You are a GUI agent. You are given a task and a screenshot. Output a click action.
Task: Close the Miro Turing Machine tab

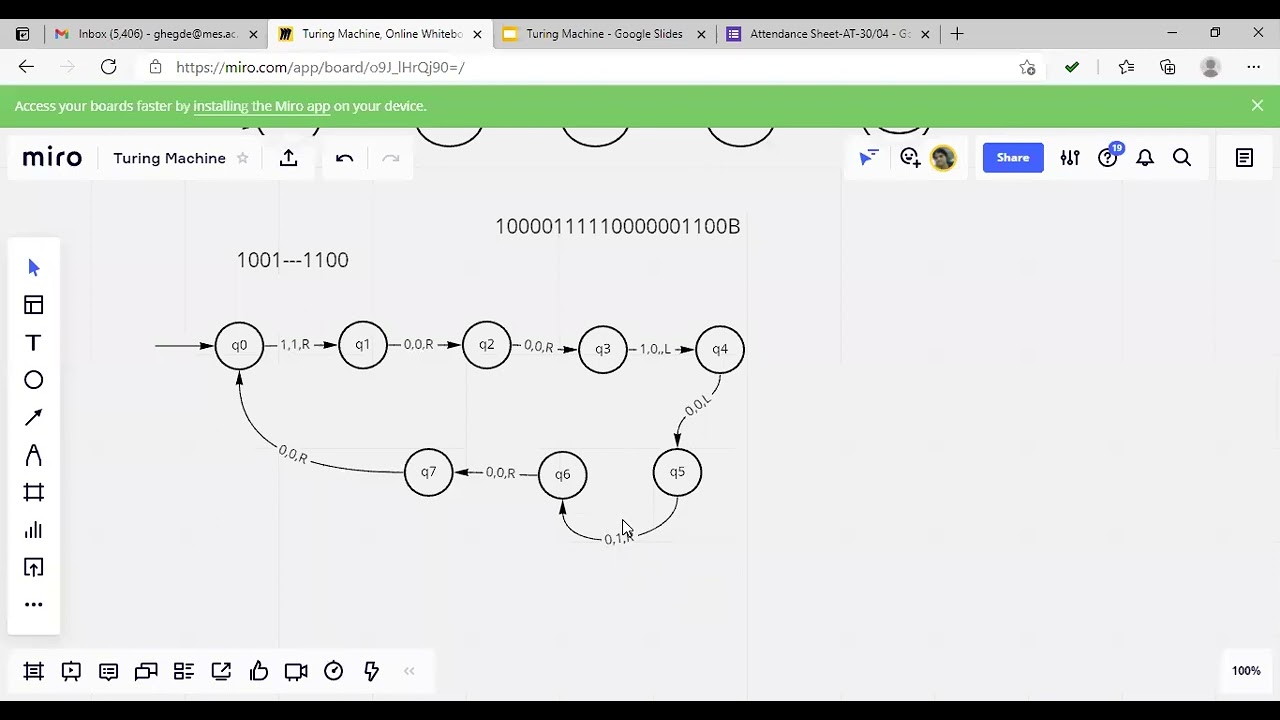coord(477,34)
